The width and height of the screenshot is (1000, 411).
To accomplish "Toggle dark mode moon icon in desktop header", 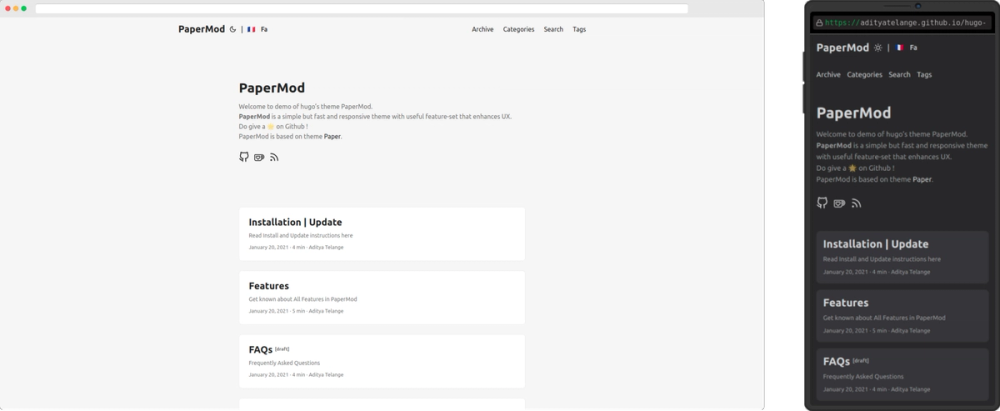I will (233, 29).
